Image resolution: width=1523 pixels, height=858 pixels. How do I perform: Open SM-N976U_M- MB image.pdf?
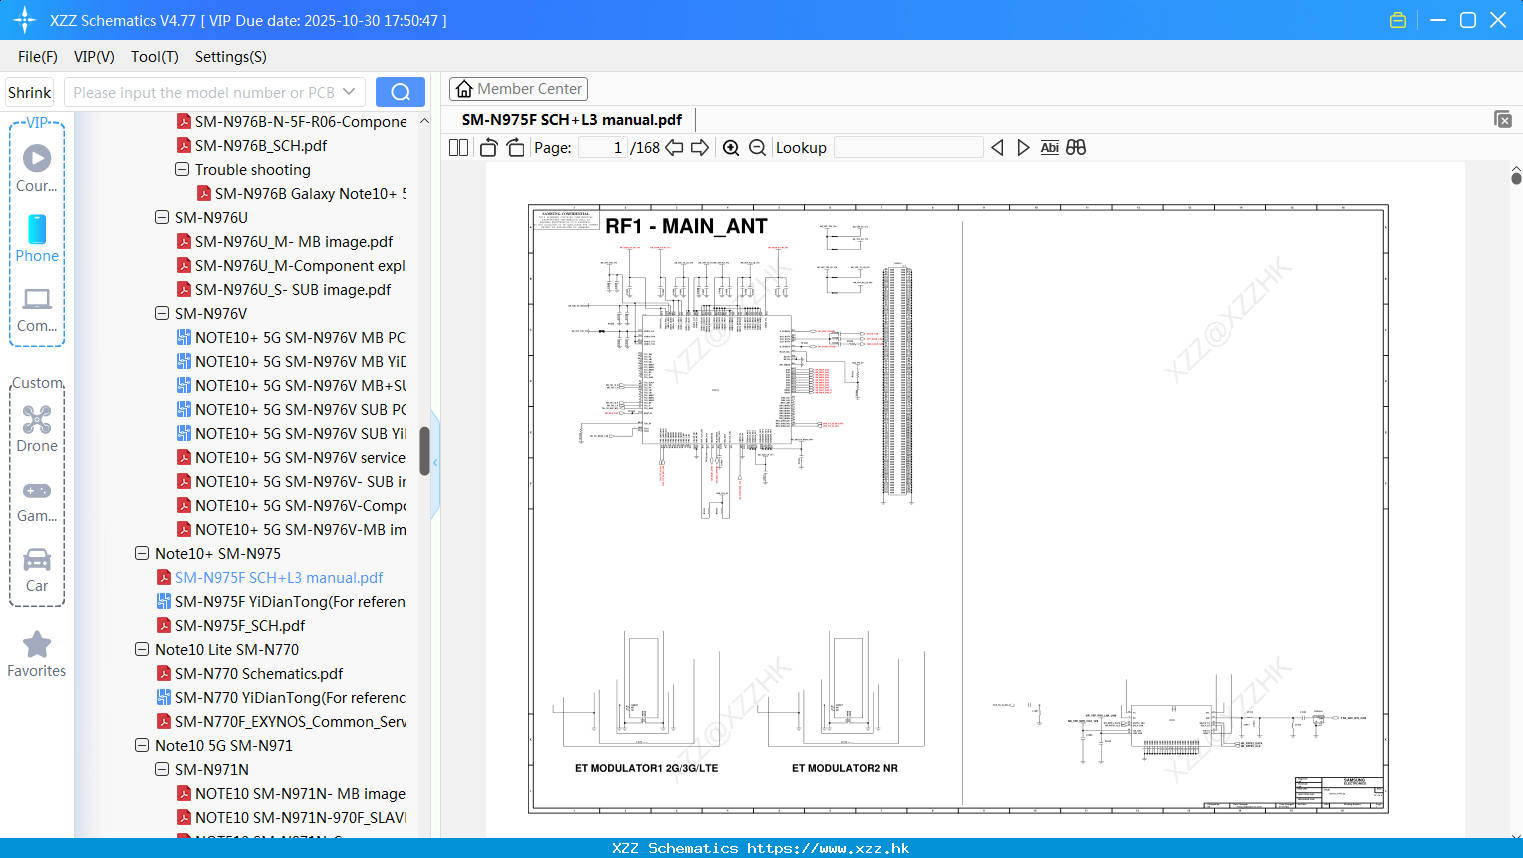284,242
